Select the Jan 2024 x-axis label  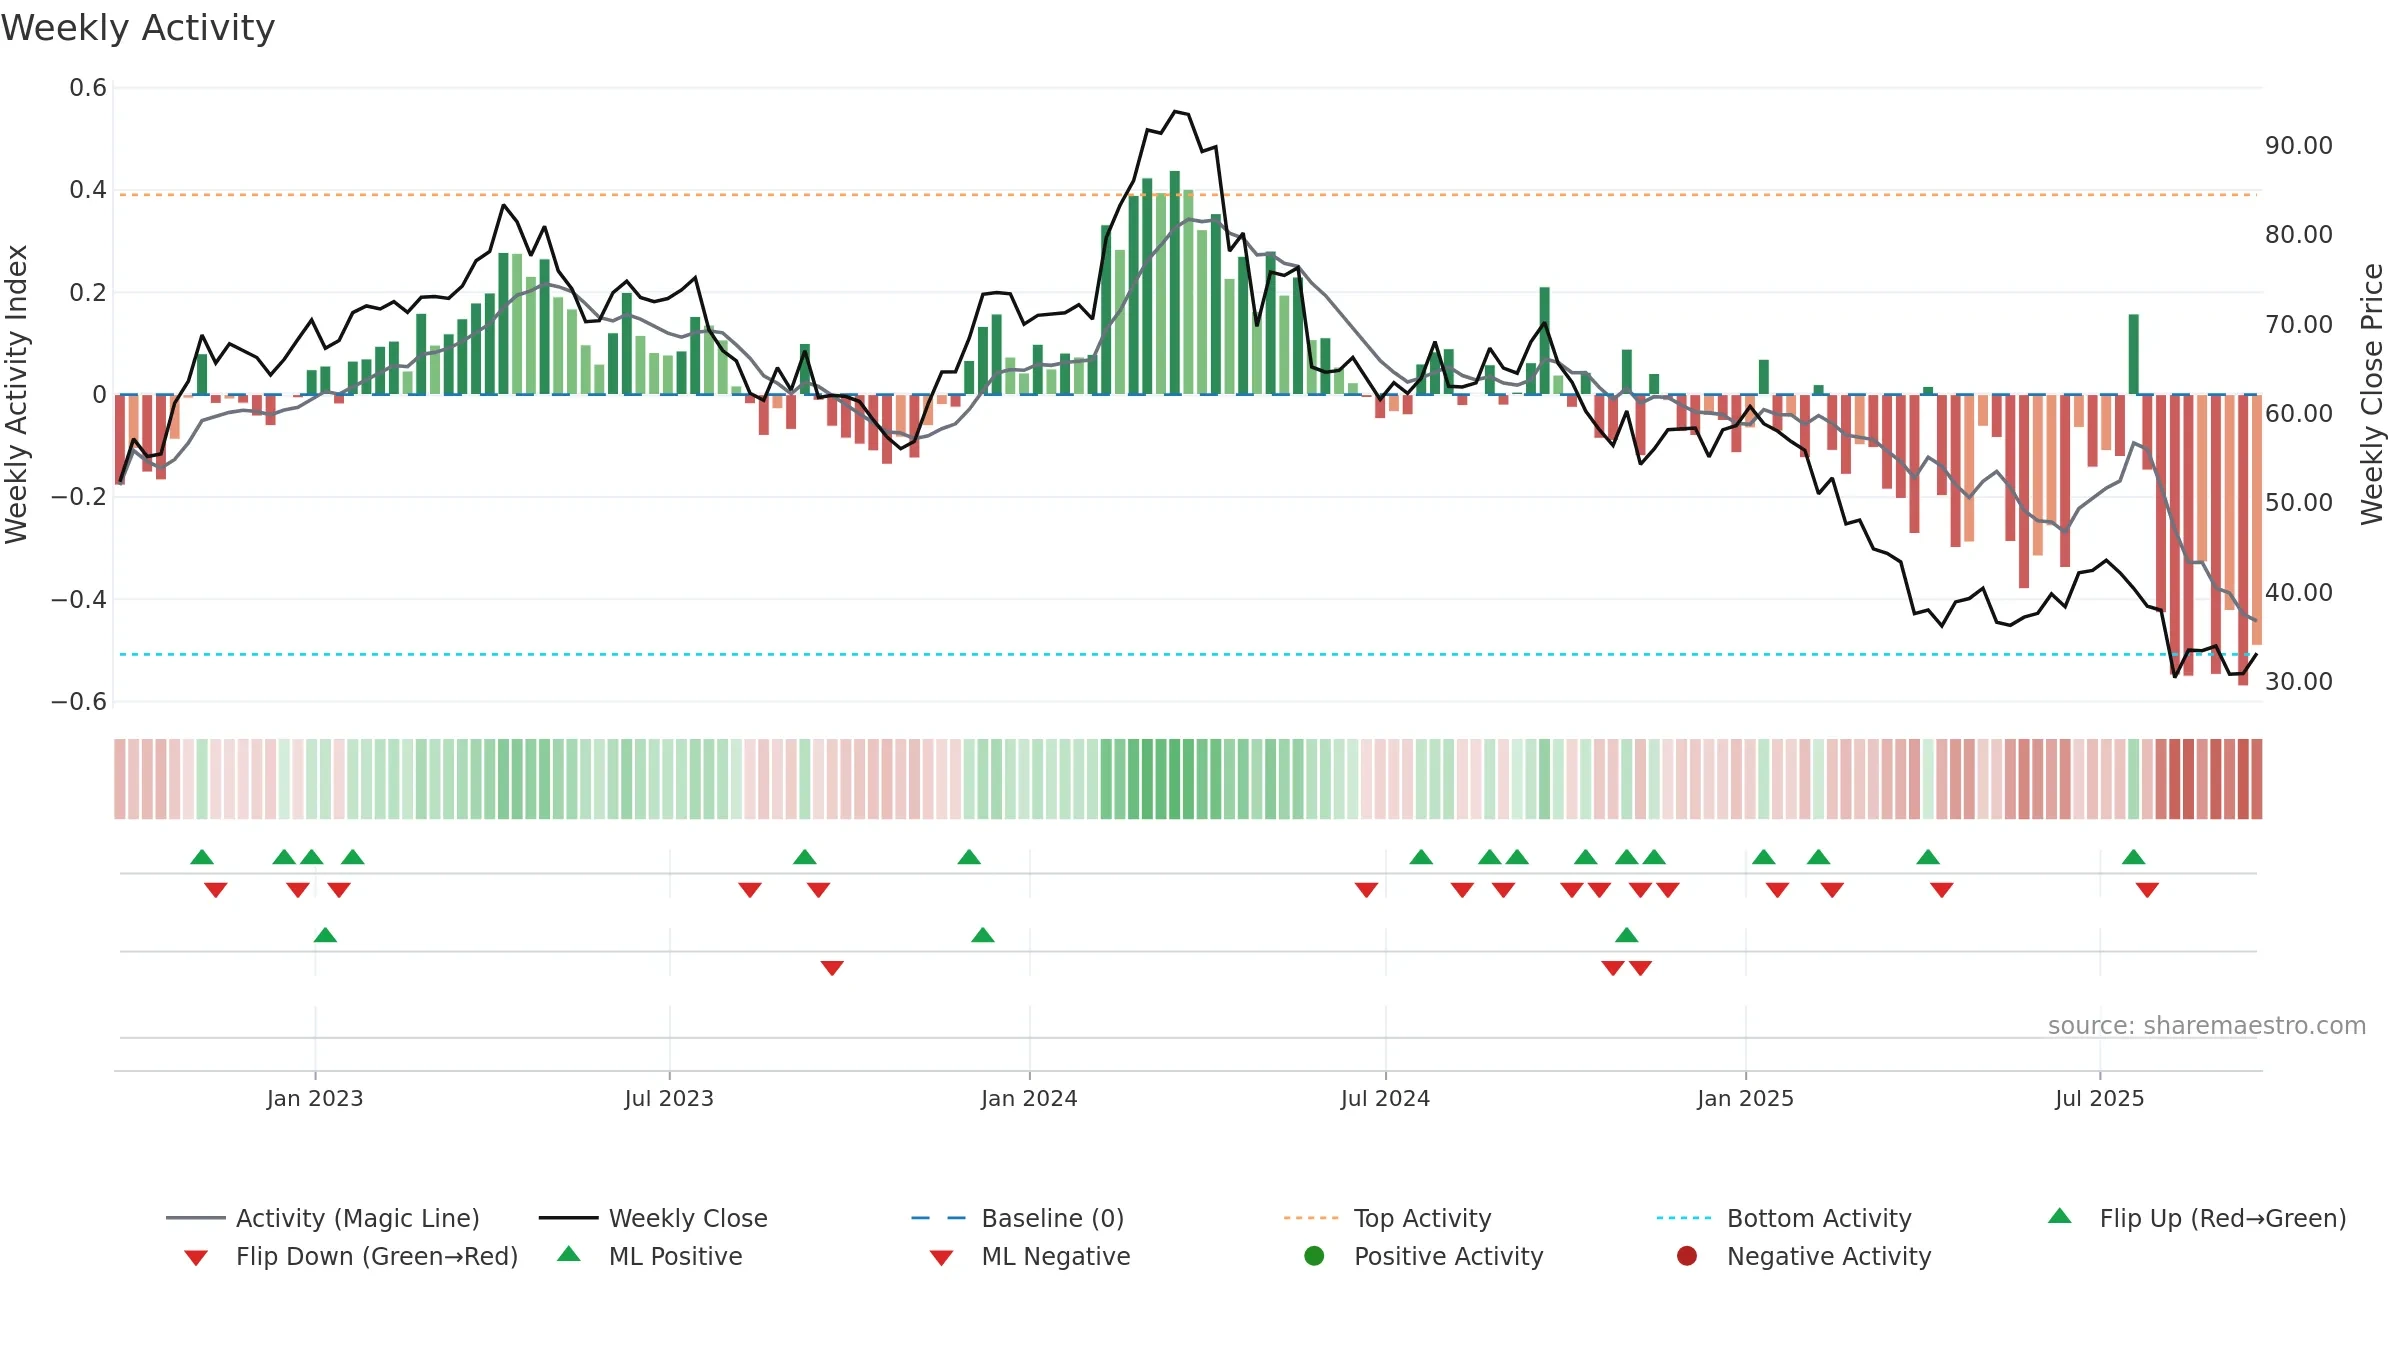click(x=1029, y=1098)
